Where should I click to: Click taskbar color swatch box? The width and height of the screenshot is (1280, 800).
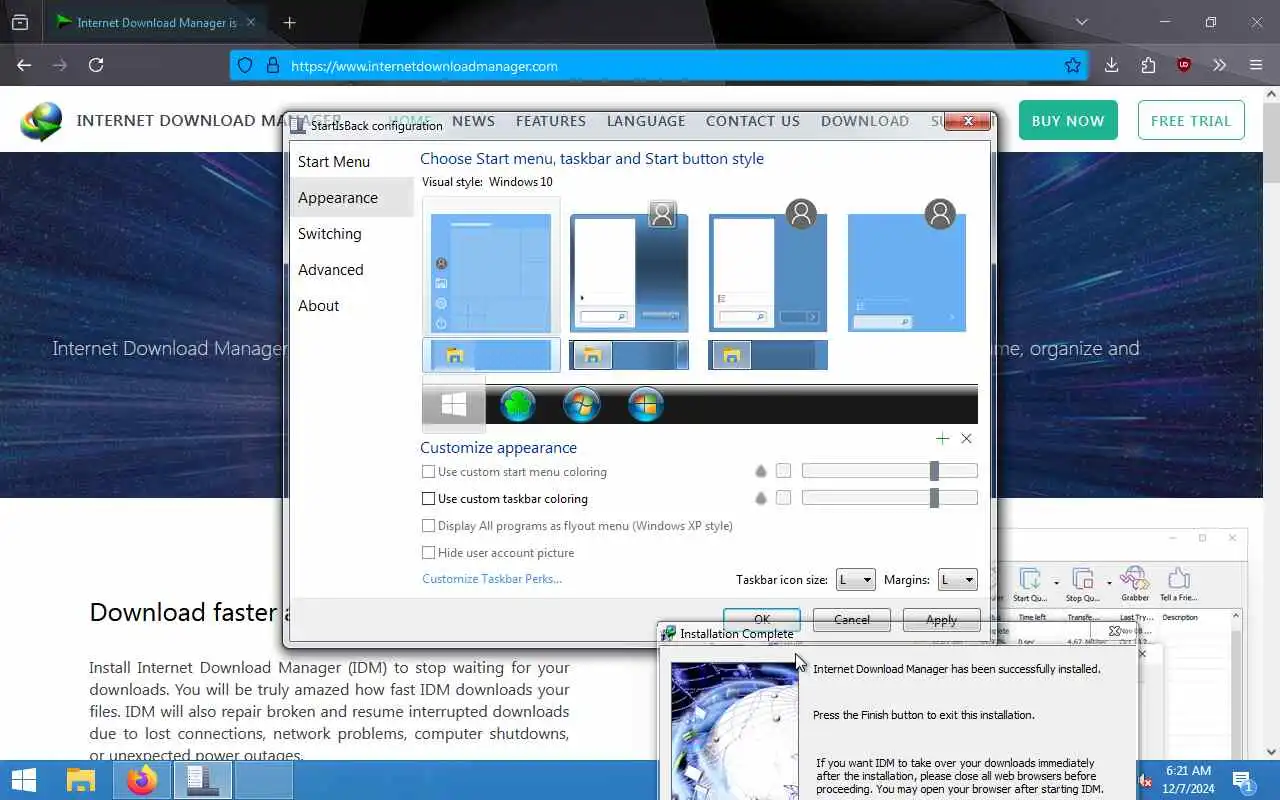783,498
